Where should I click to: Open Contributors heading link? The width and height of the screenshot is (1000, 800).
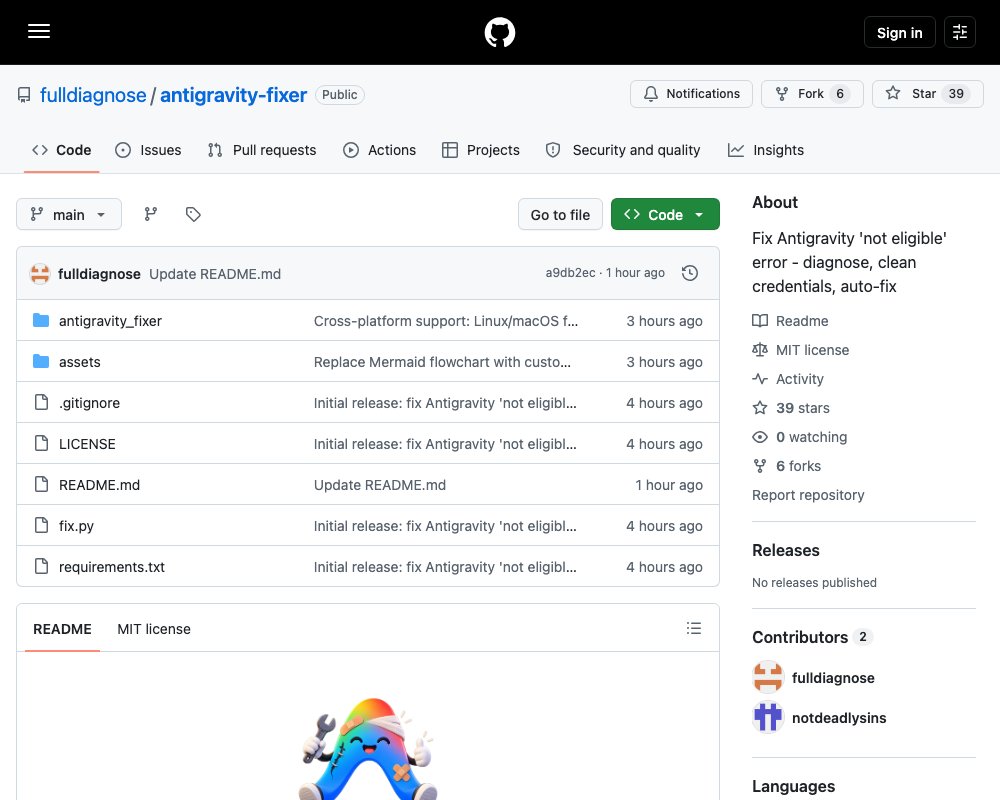point(812,637)
